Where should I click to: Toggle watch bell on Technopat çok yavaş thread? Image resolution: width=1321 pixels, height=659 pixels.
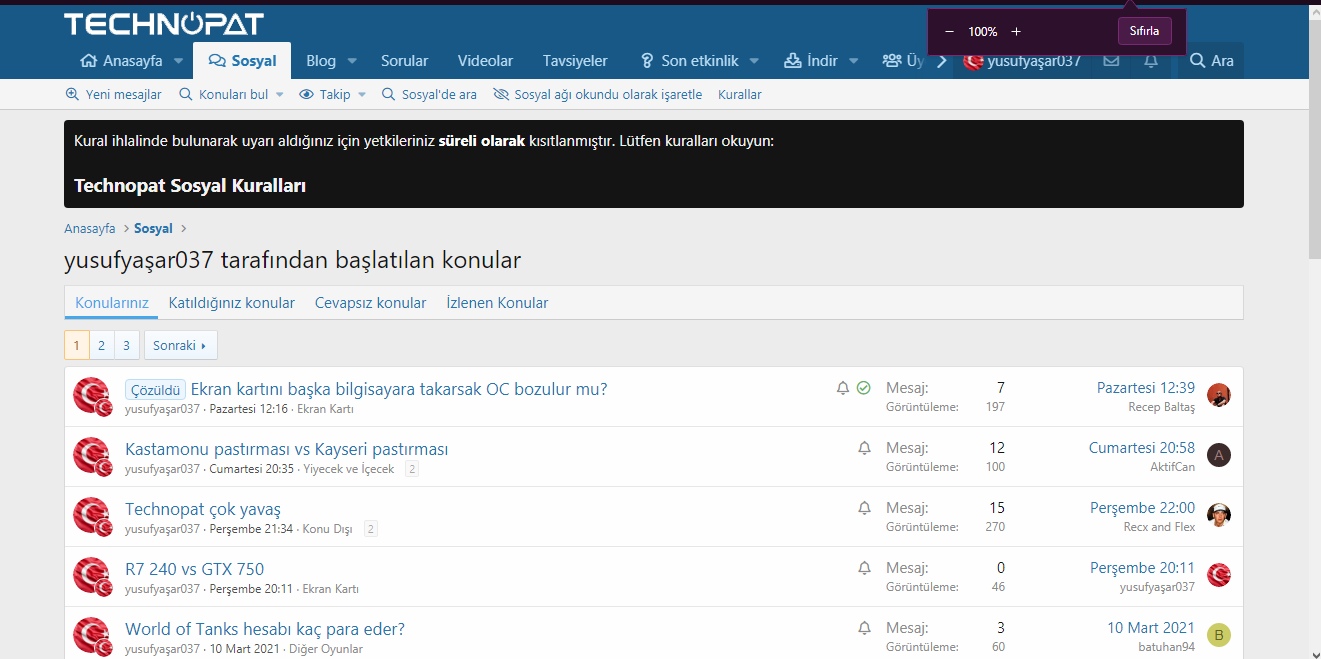tap(864, 508)
